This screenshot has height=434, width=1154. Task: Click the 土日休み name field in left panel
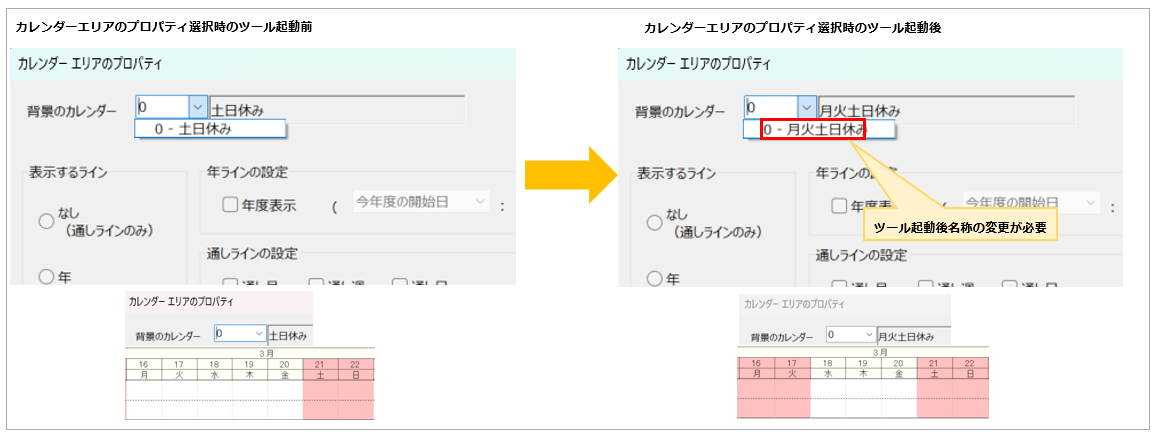(336, 108)
